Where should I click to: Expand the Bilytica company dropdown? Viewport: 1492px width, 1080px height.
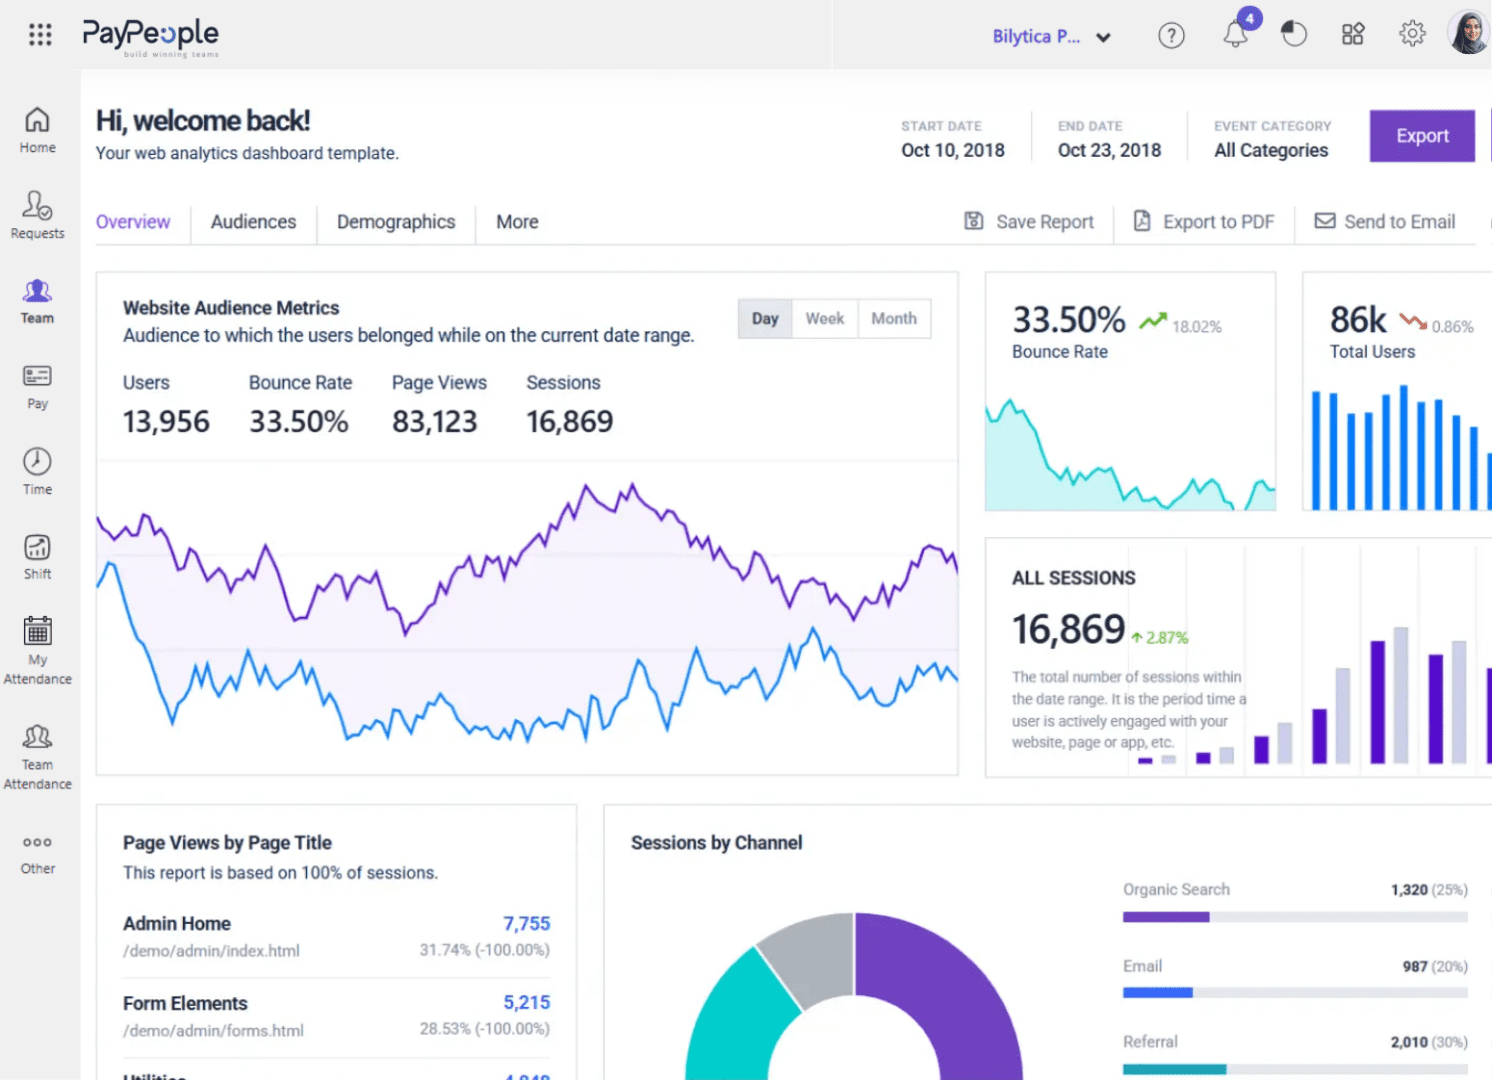[1051, 37]
